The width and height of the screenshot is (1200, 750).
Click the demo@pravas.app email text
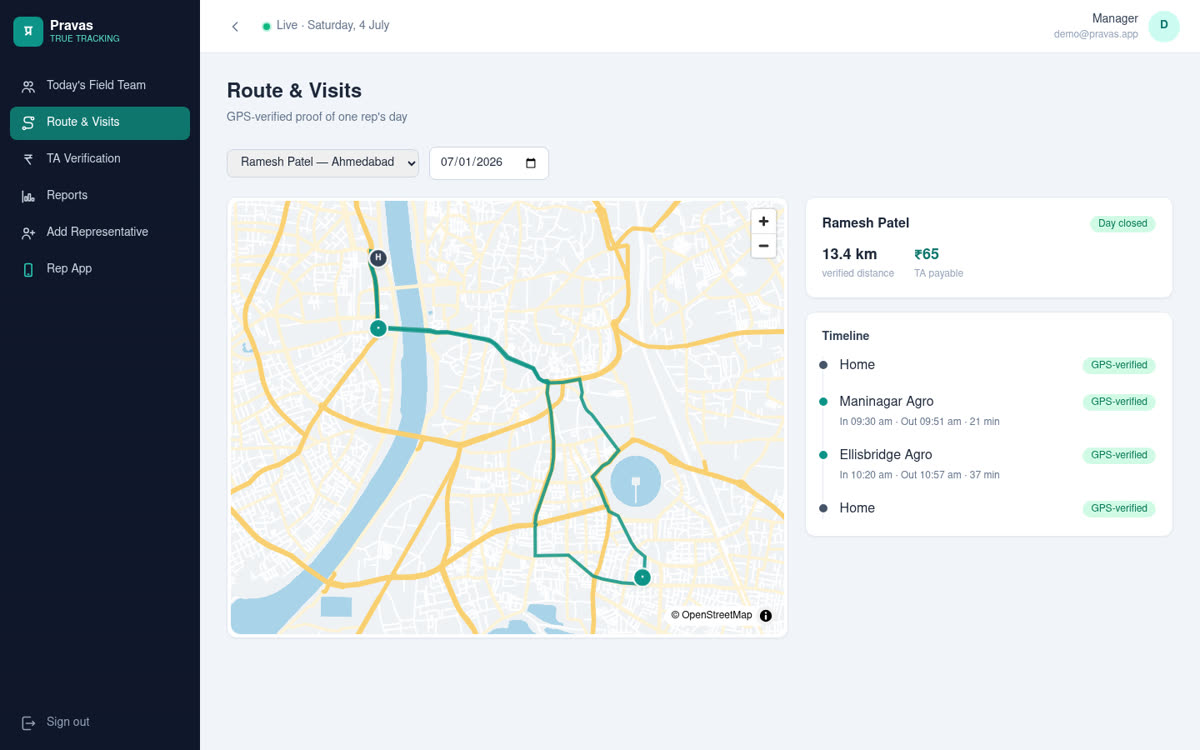(1096, 34)
